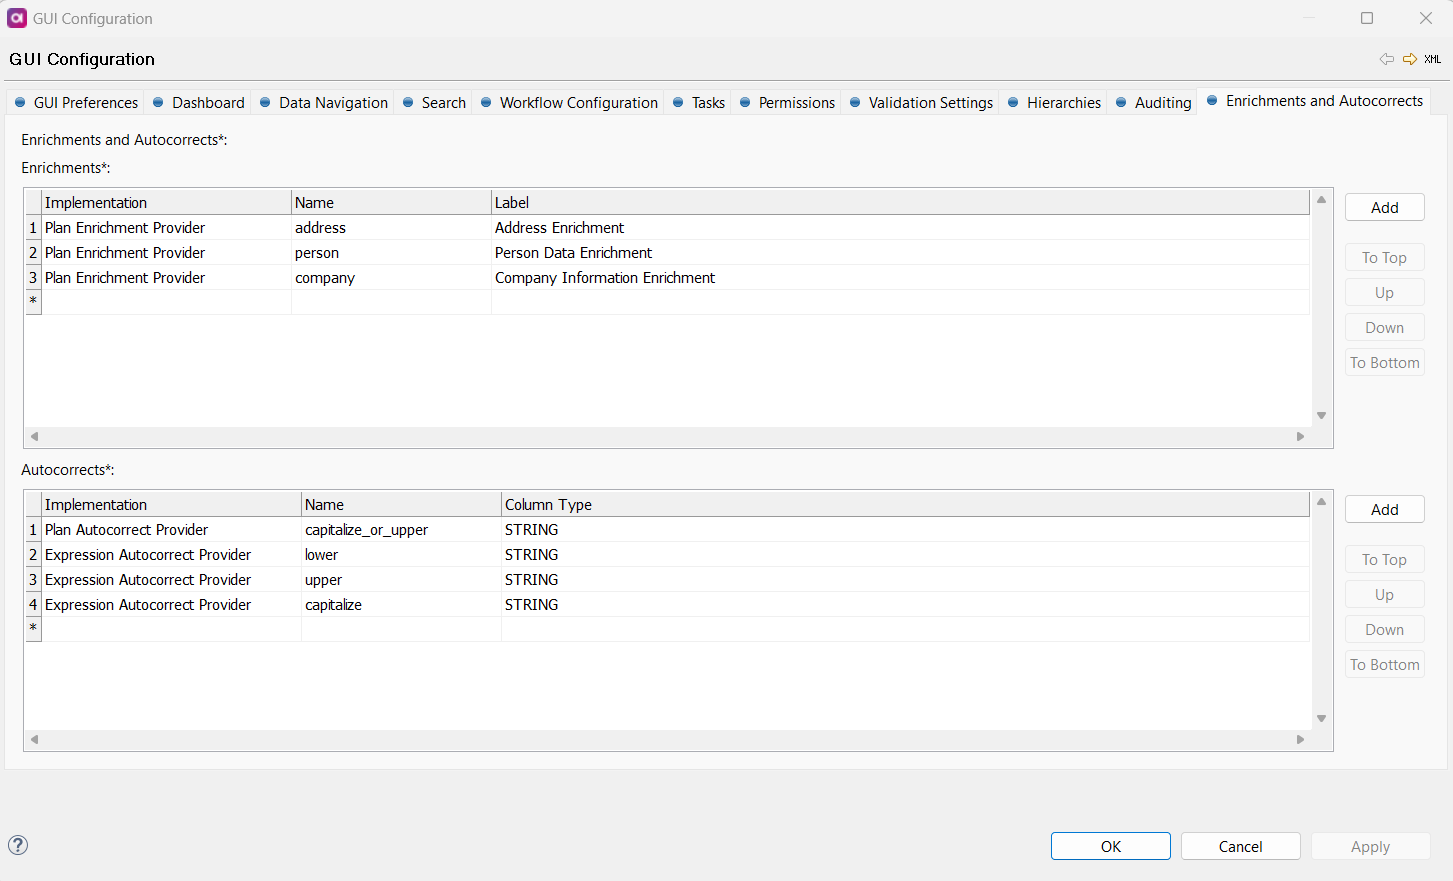Confirm settings with the OK button
The image size is (1453, 881).
[1110, 845]
